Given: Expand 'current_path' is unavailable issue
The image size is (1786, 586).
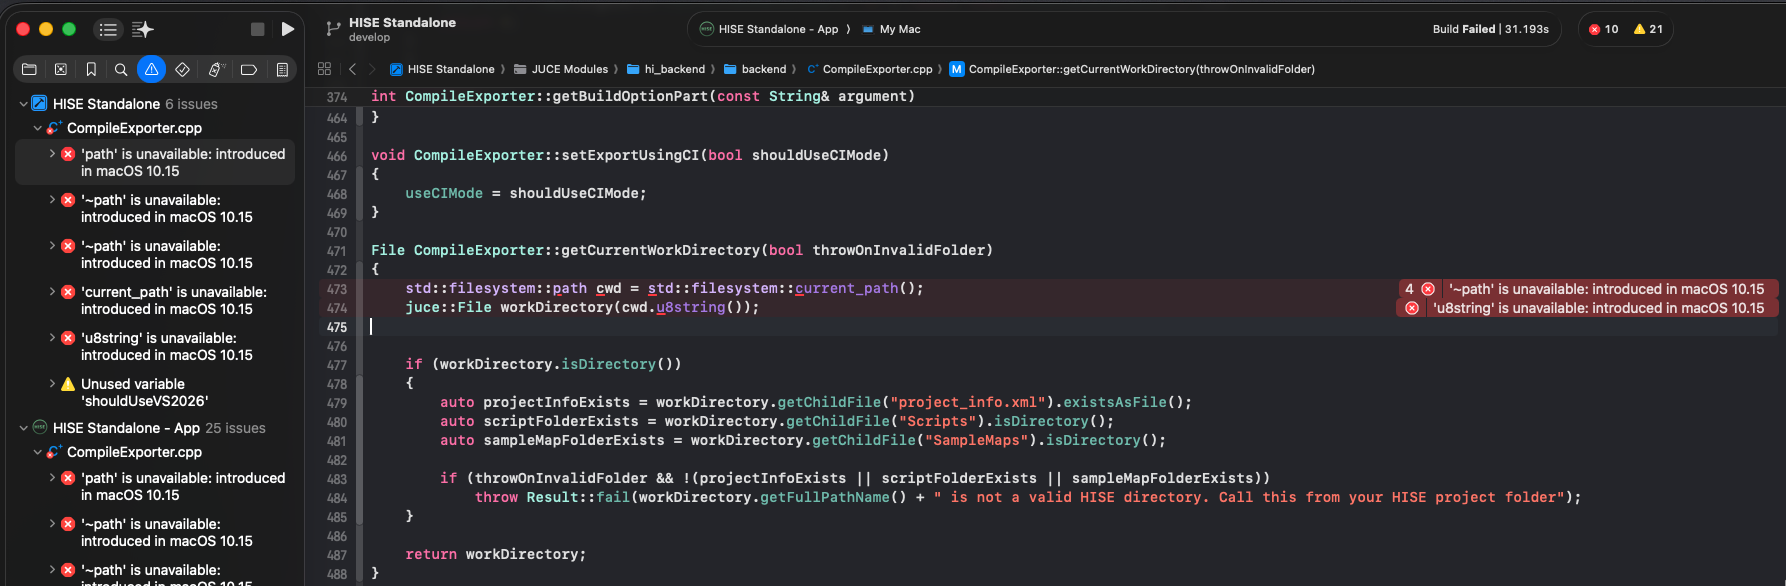Looking at the screenshot, I should tap(52, 292).
